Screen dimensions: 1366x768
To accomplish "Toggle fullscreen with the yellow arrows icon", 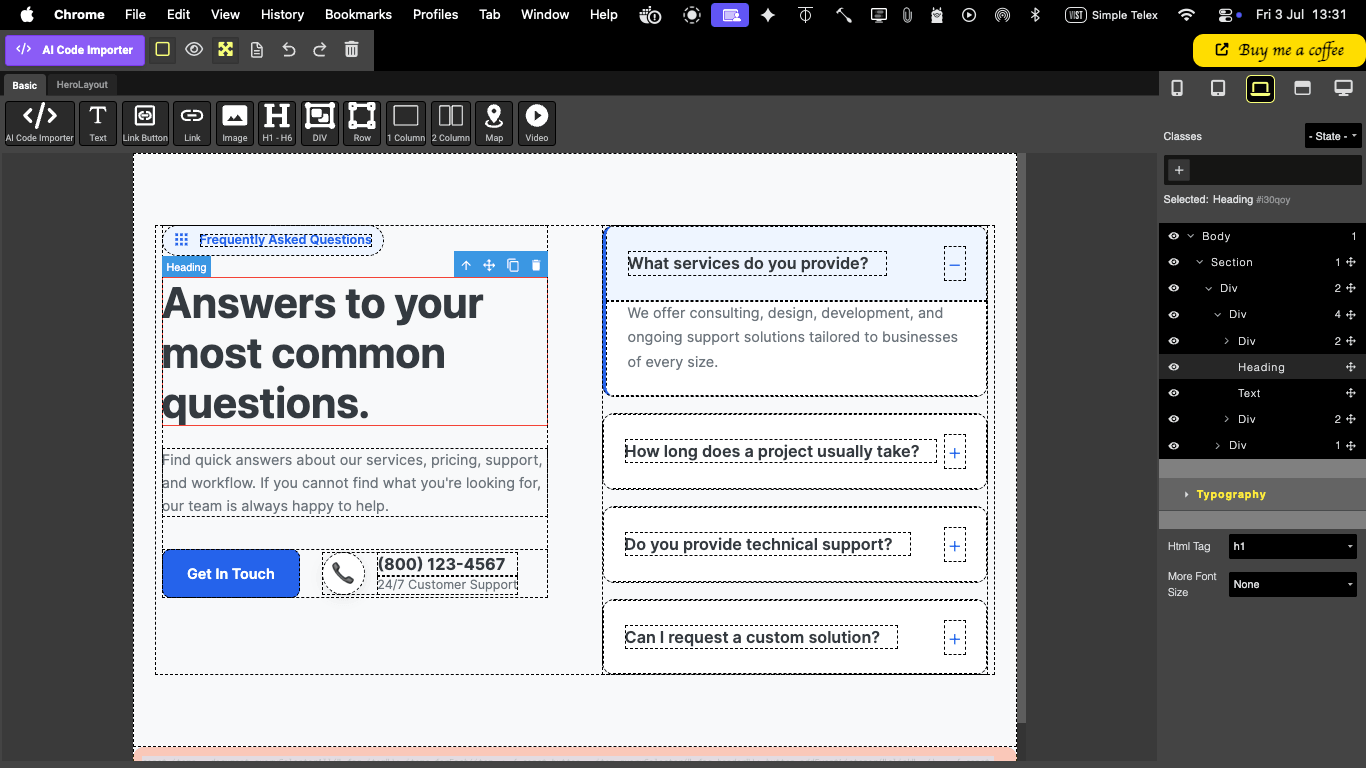I will (x=226, y=50).
